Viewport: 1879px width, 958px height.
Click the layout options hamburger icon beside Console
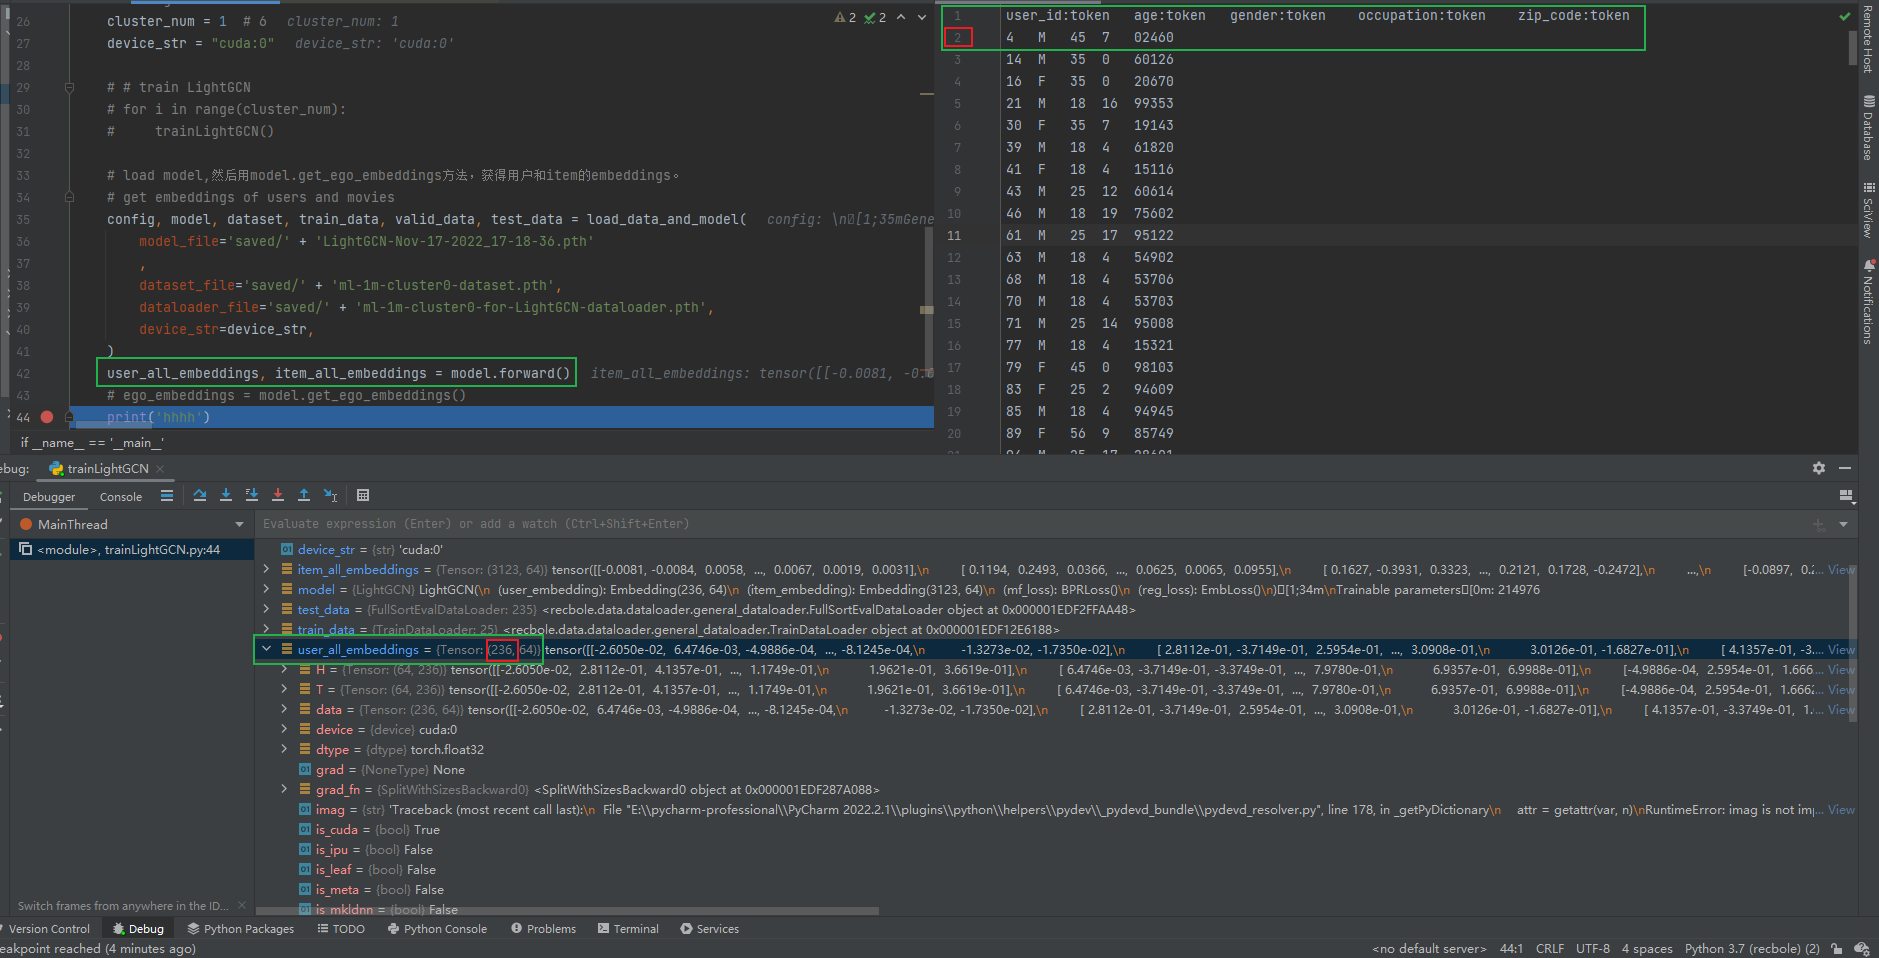point(167,495)
